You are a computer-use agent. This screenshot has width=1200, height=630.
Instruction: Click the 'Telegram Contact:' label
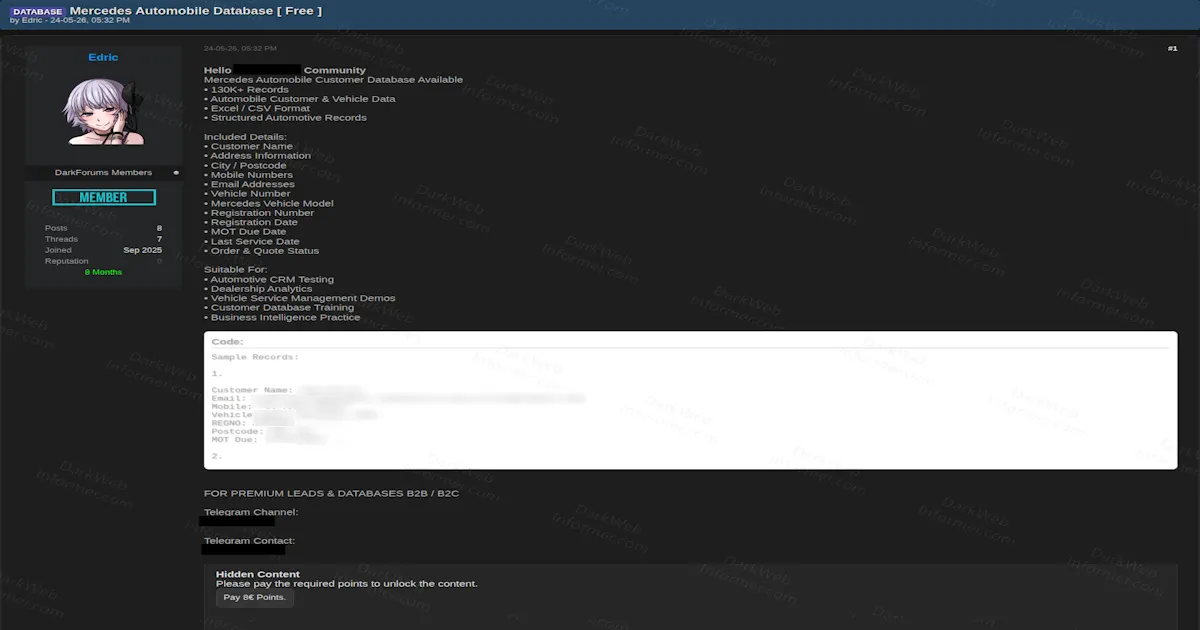coord(249,541)
